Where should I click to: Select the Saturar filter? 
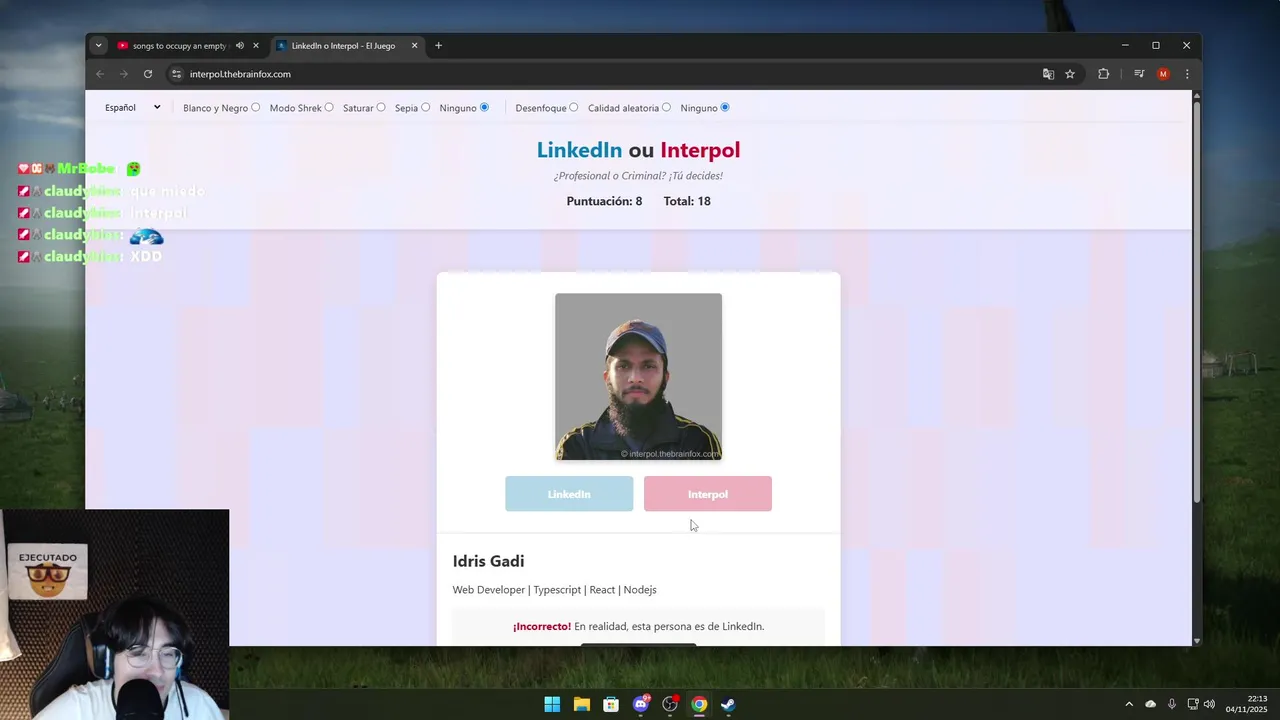[x=381, y=107]
